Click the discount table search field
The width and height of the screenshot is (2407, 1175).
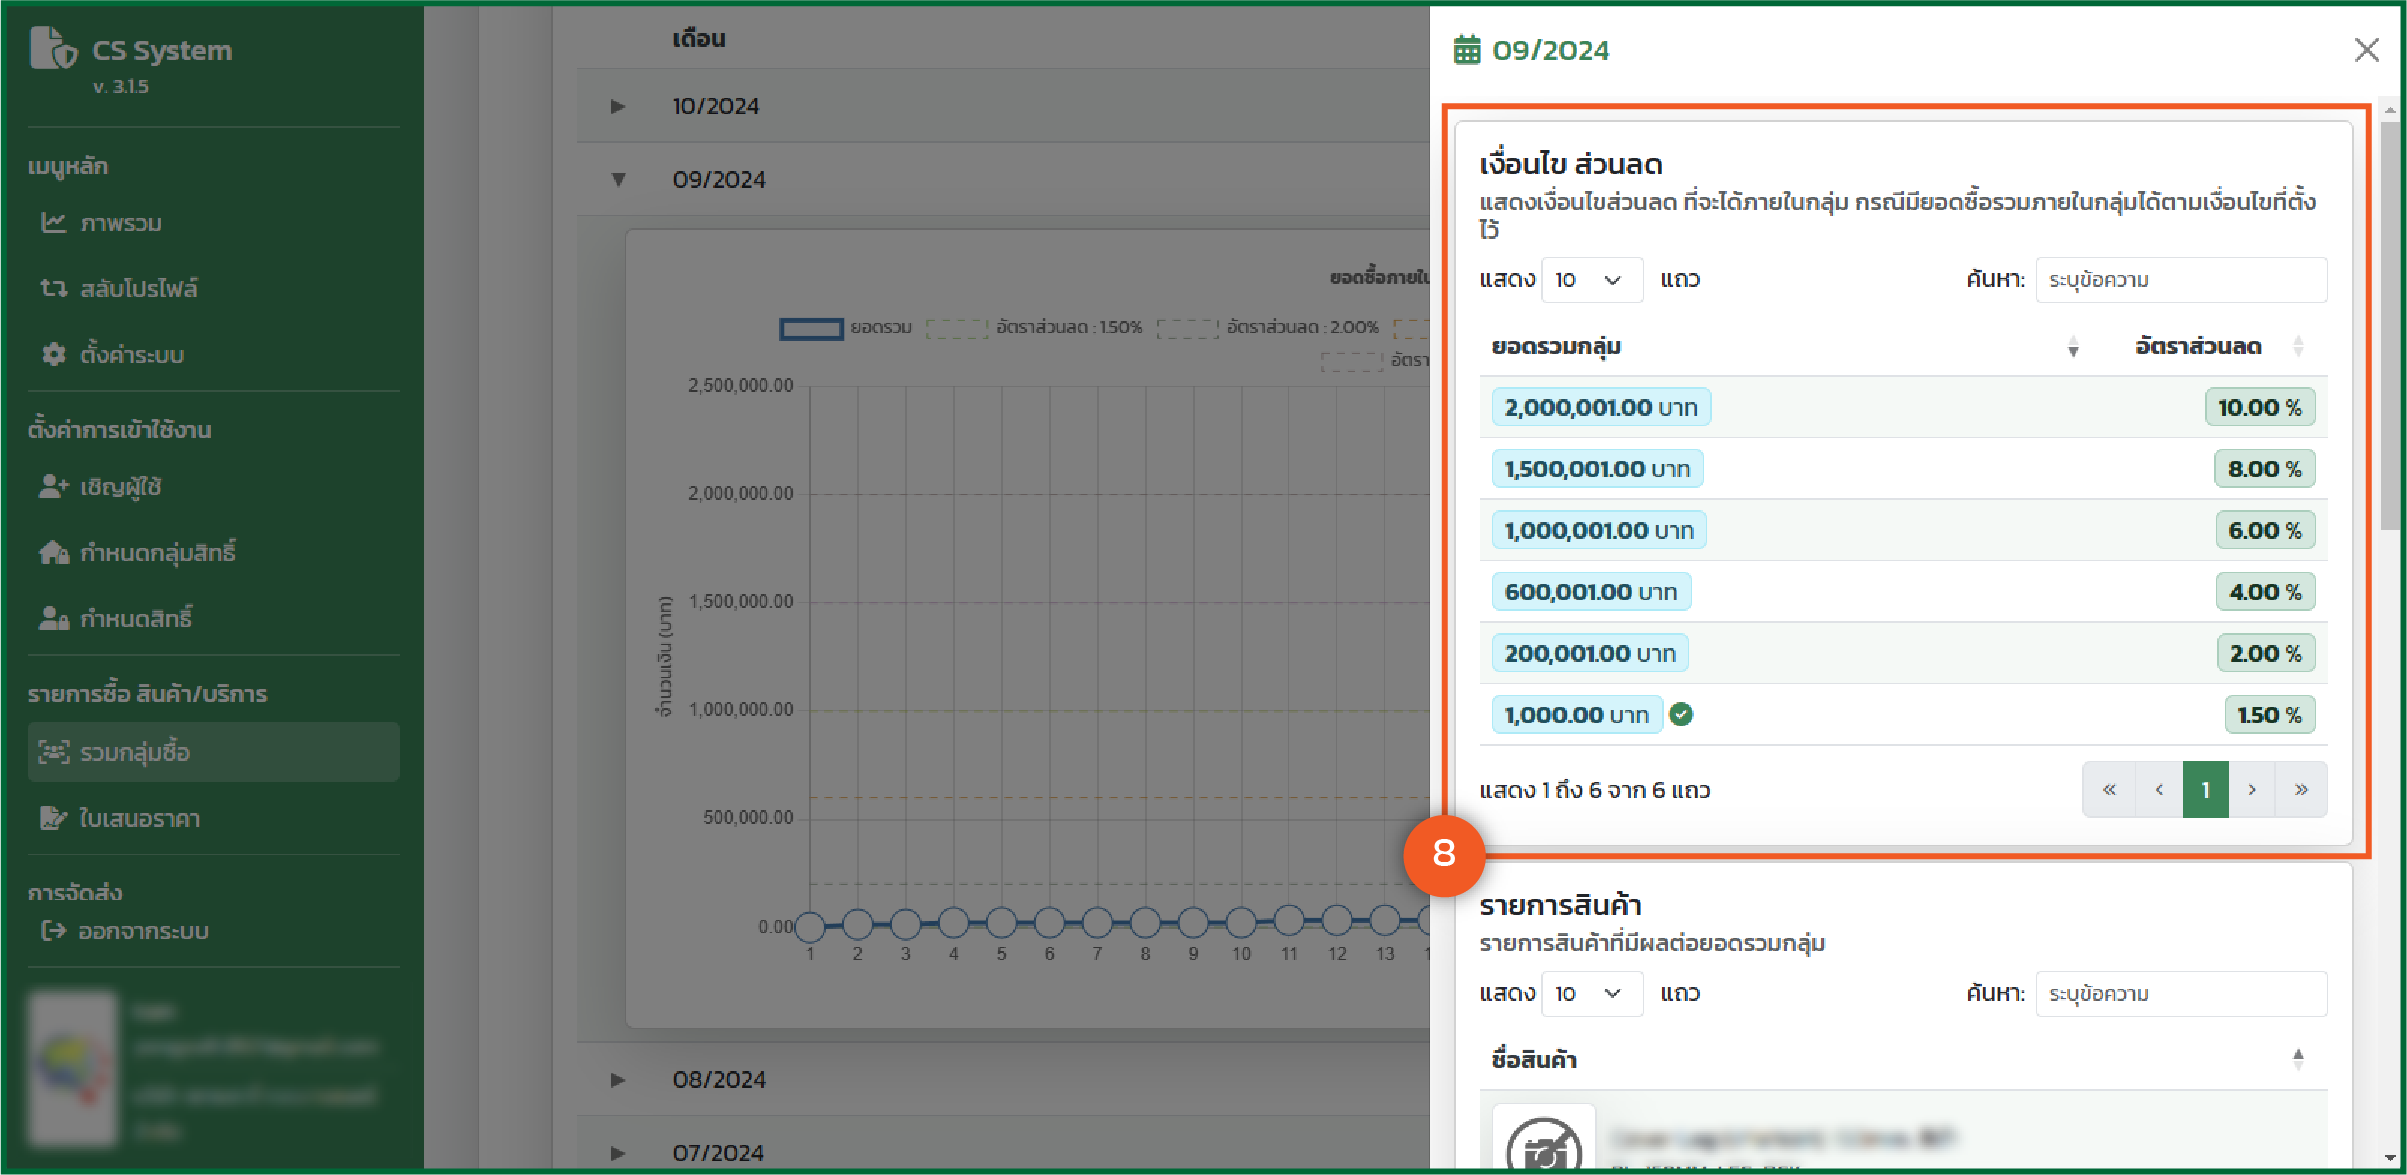[x=2180, y=280]
